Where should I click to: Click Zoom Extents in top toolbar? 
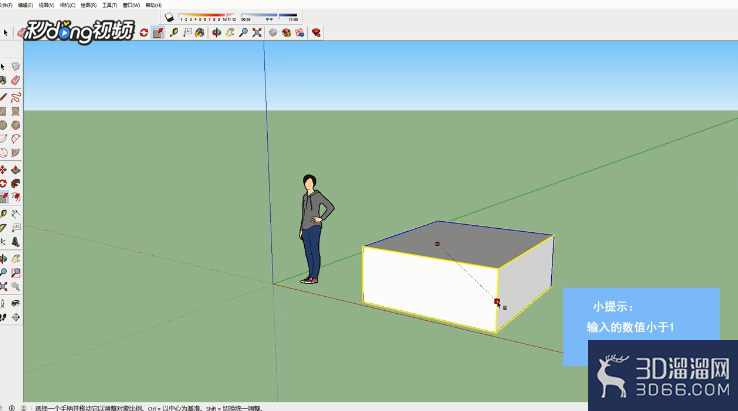(x=257, y=32)
